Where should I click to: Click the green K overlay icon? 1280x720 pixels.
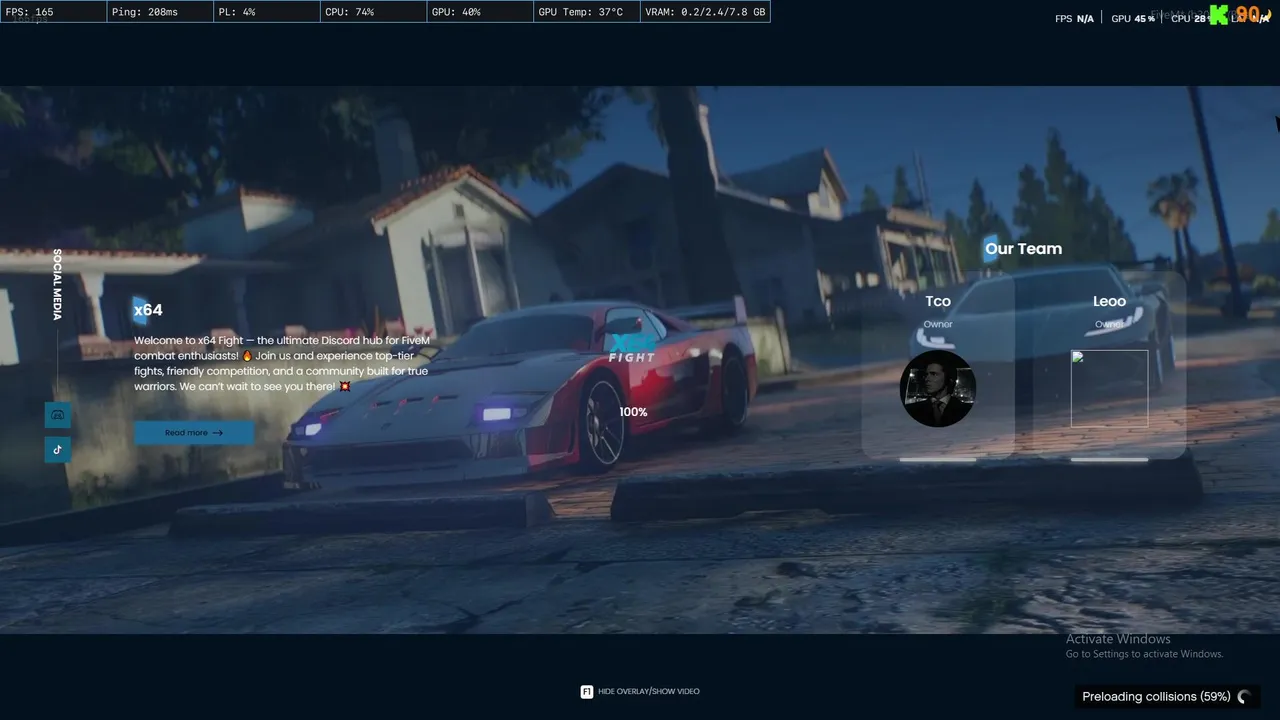pyautogui.click(x=1220, y=15)
